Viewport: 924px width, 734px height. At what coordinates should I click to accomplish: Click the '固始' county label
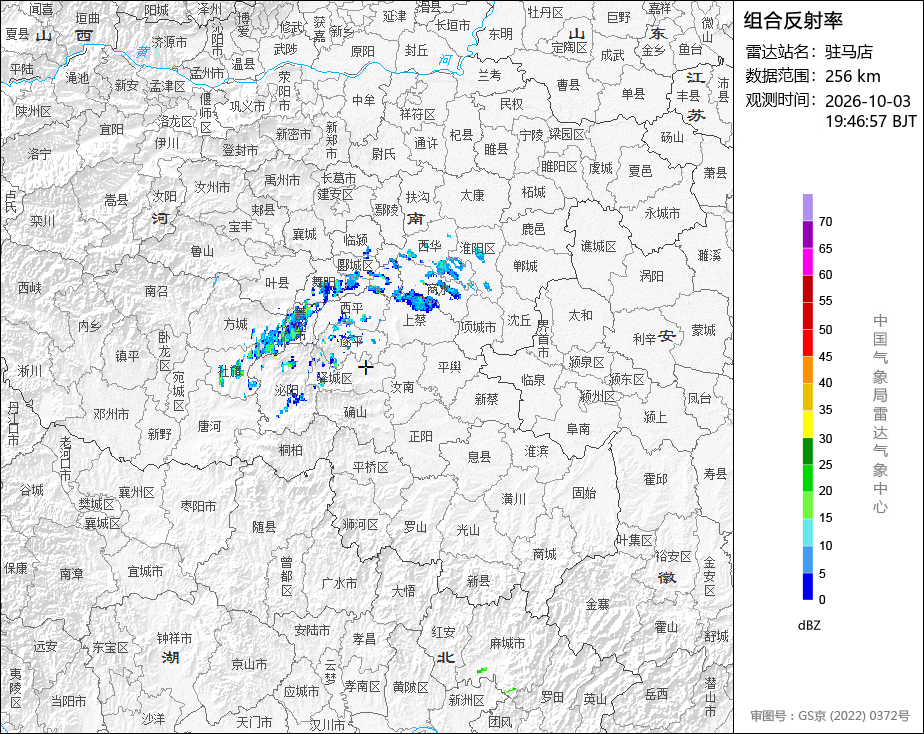(584, 492)
